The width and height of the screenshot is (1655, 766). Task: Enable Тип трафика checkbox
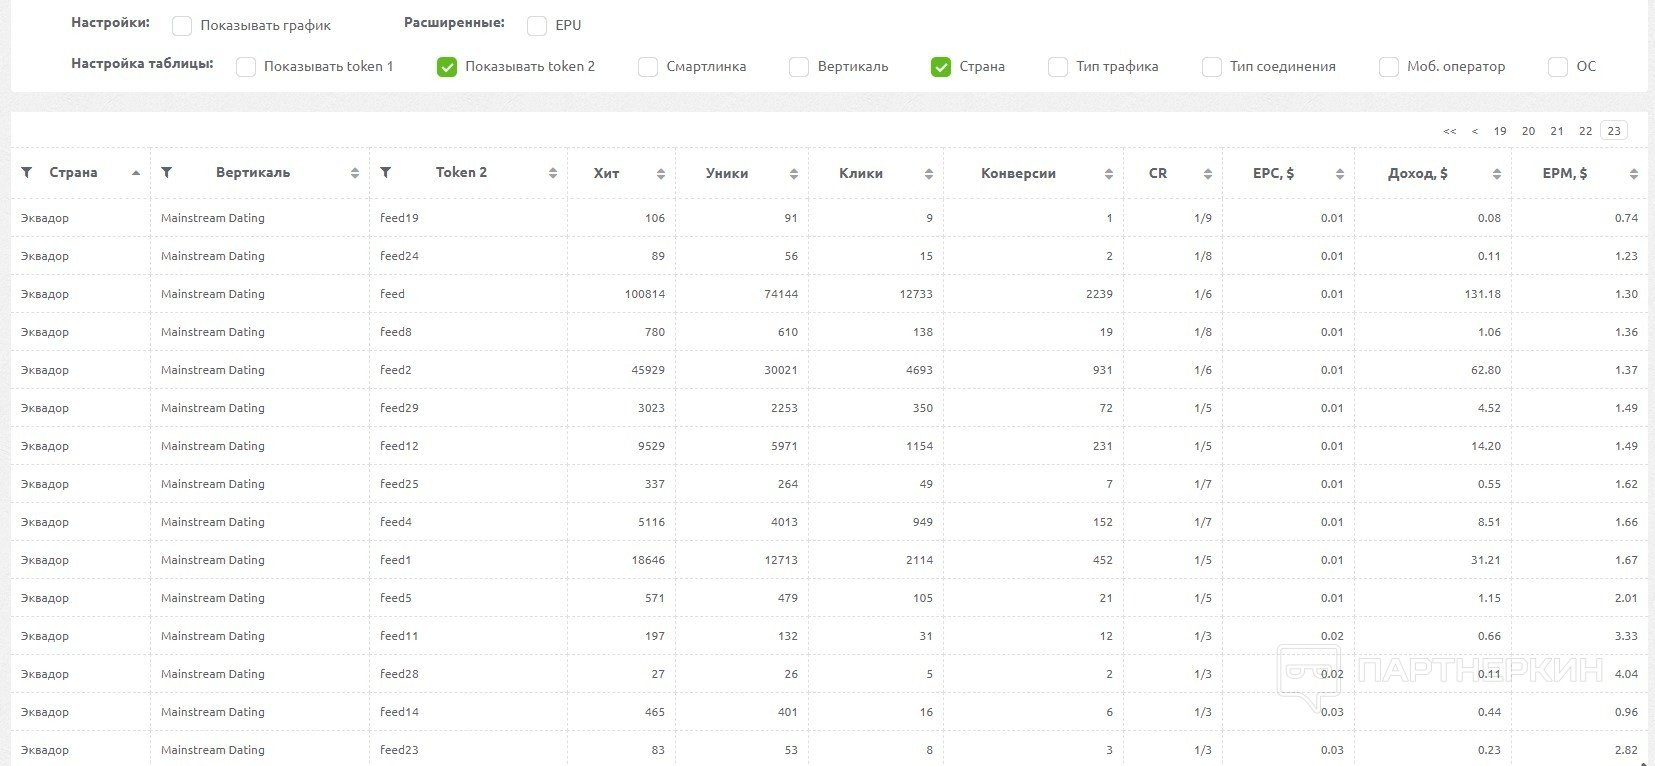(x=1058, y=67)
